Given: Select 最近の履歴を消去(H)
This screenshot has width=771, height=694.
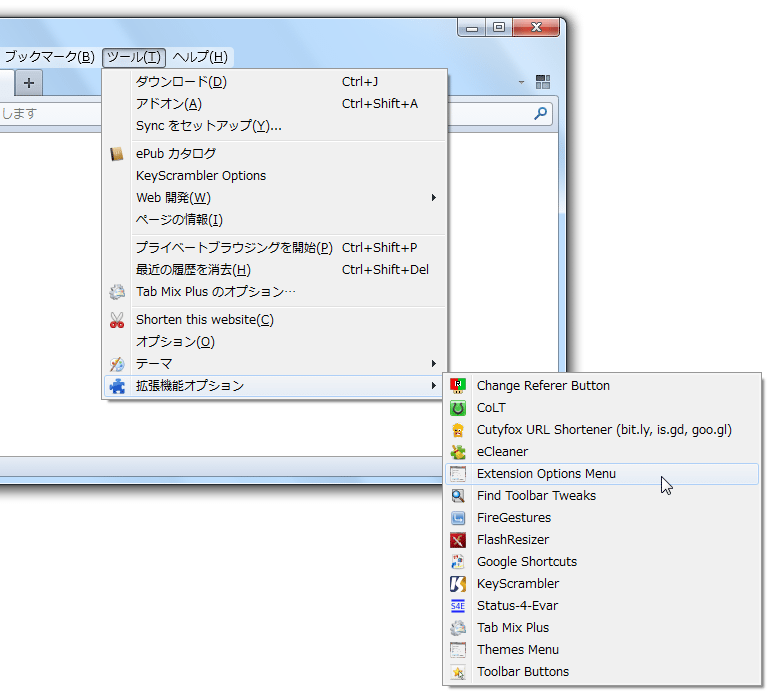Looking at the screenshot, I should coord(275,270).
